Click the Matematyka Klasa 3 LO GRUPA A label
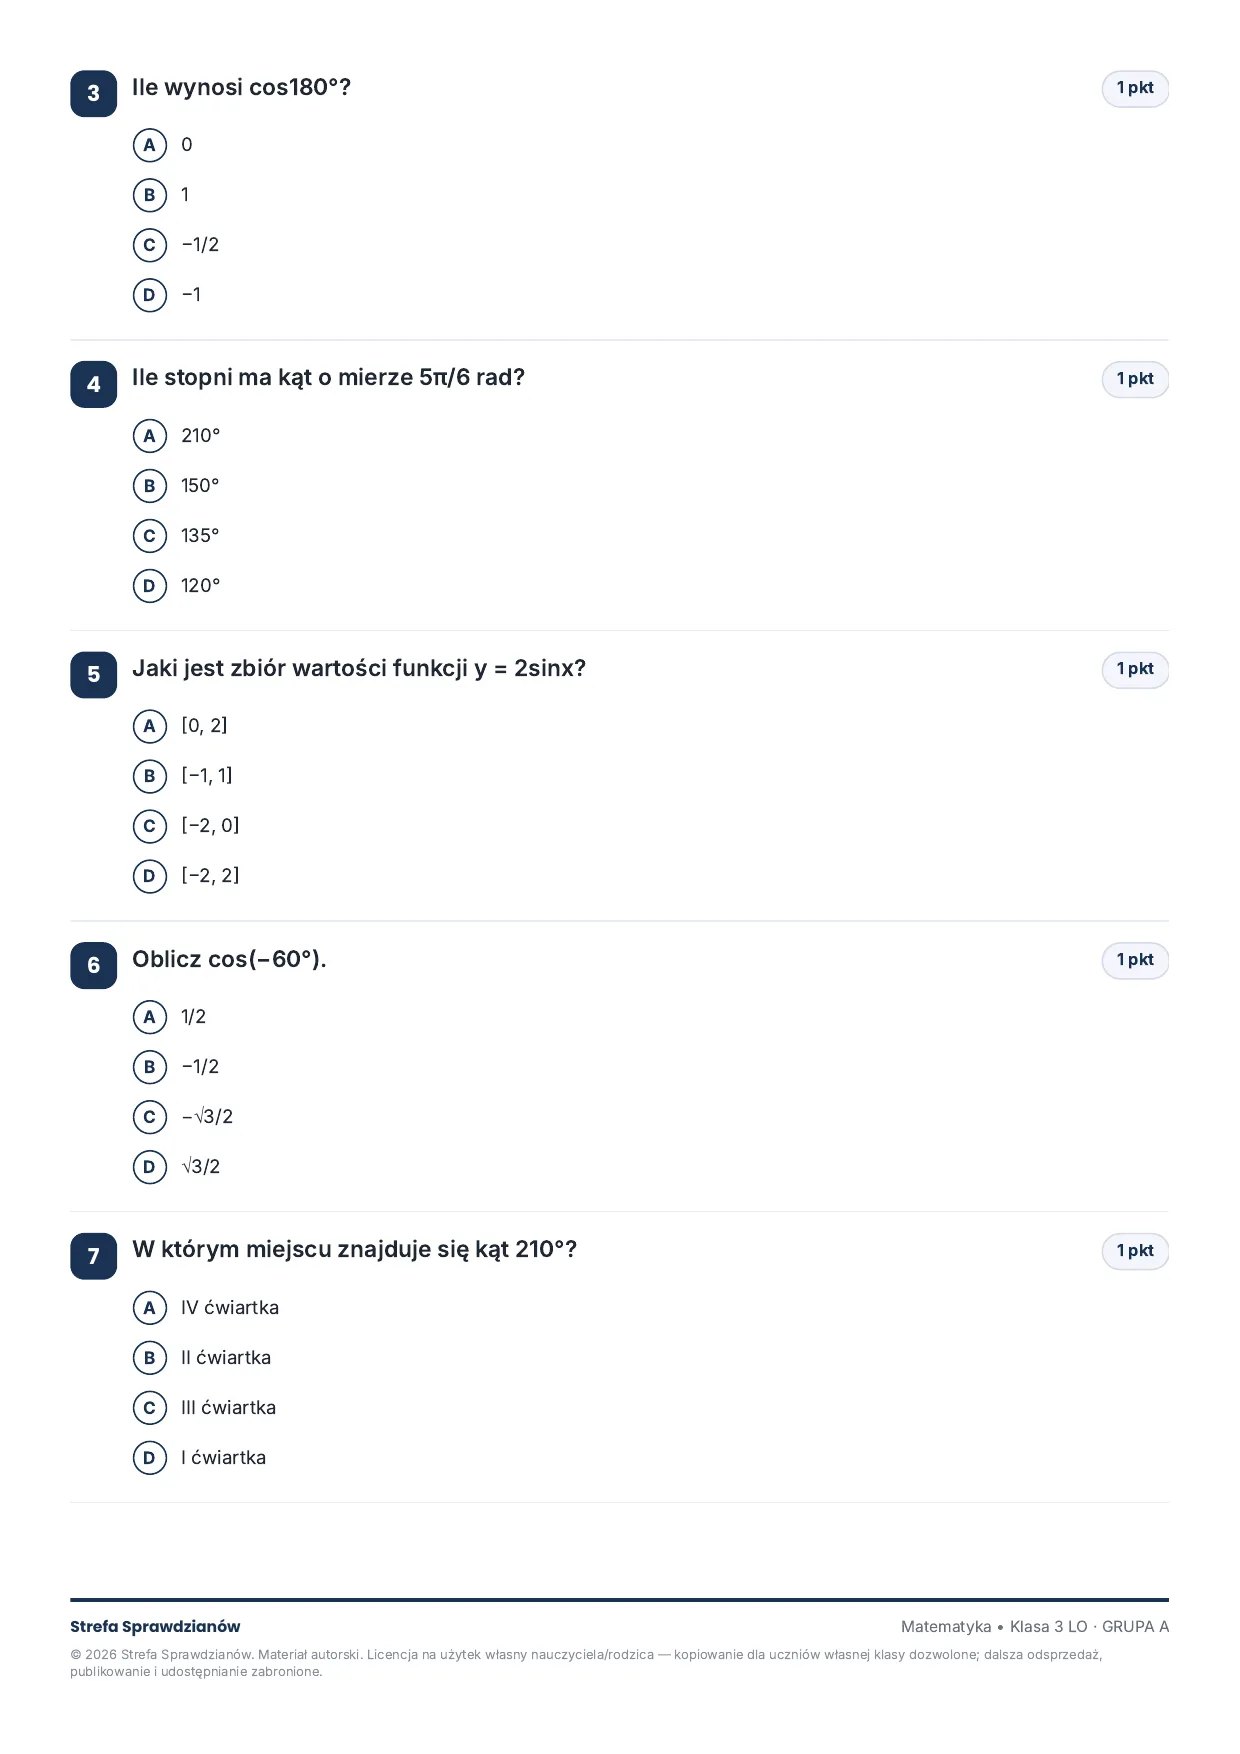The width and height of the screenshot is (1240, 1754). point(1035,1627)
